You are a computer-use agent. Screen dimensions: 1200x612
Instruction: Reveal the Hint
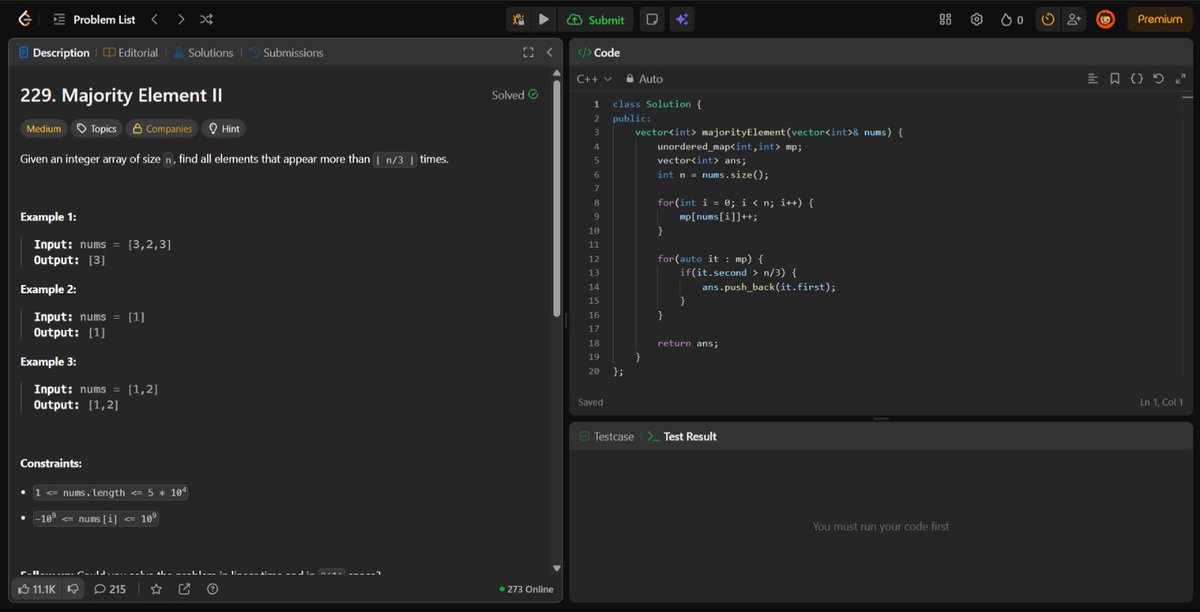click(223, 129)
